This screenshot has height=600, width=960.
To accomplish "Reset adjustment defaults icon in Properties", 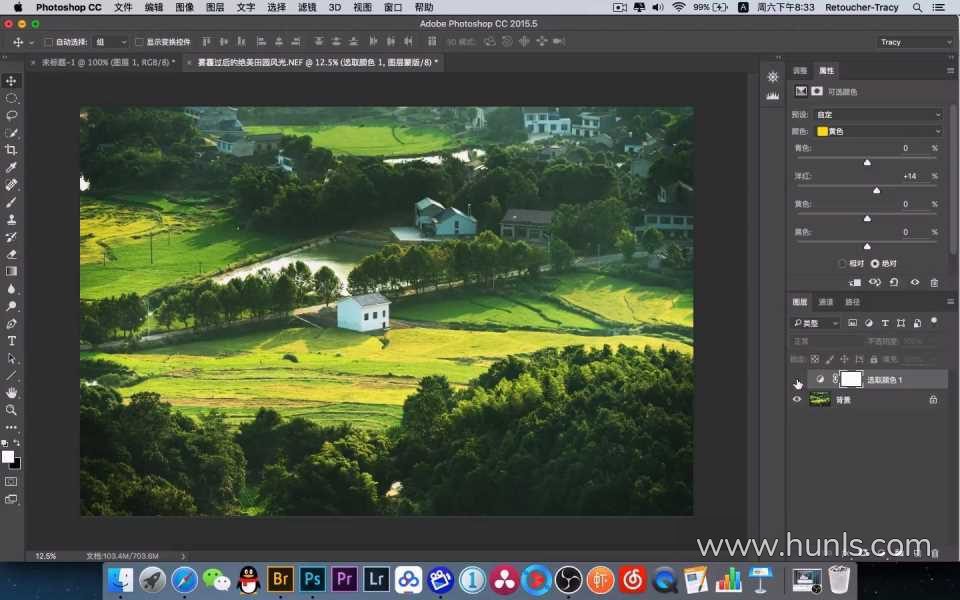I will tap(894, 282).
